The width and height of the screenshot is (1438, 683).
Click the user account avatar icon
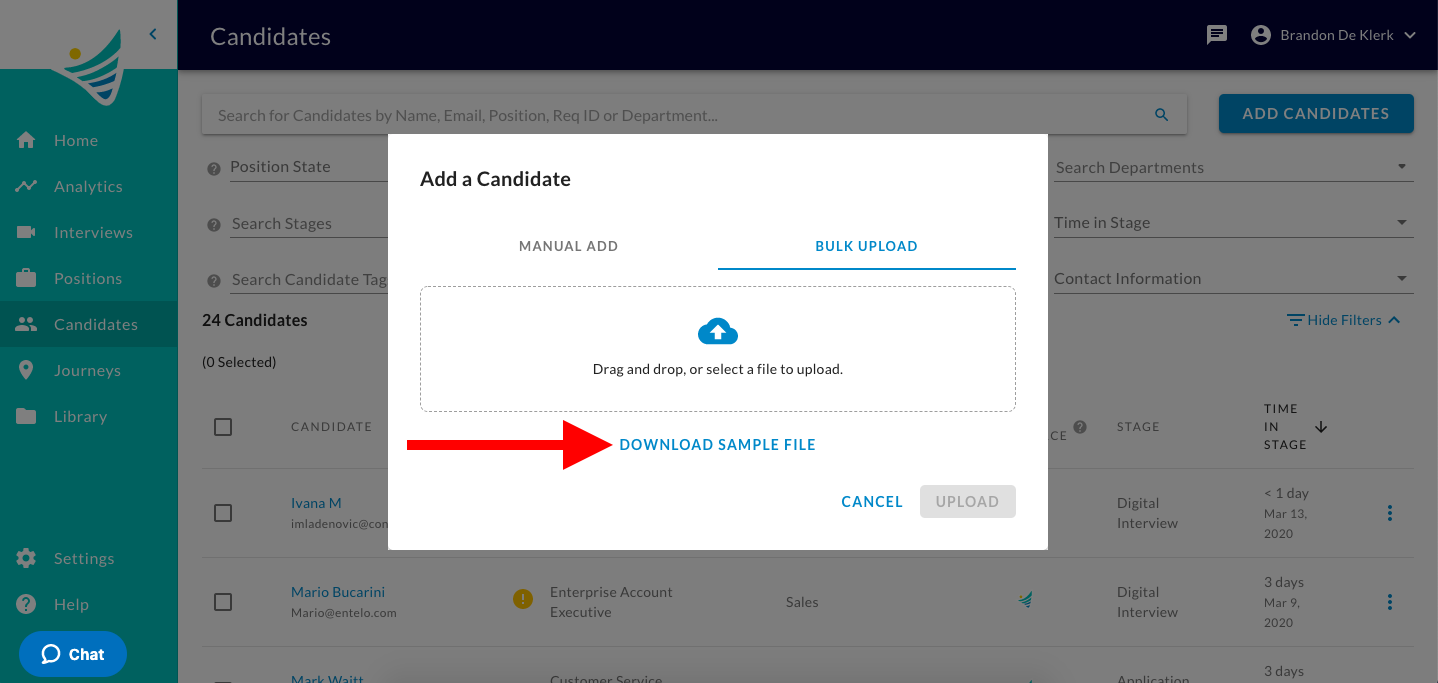[x=1261, y=35]
